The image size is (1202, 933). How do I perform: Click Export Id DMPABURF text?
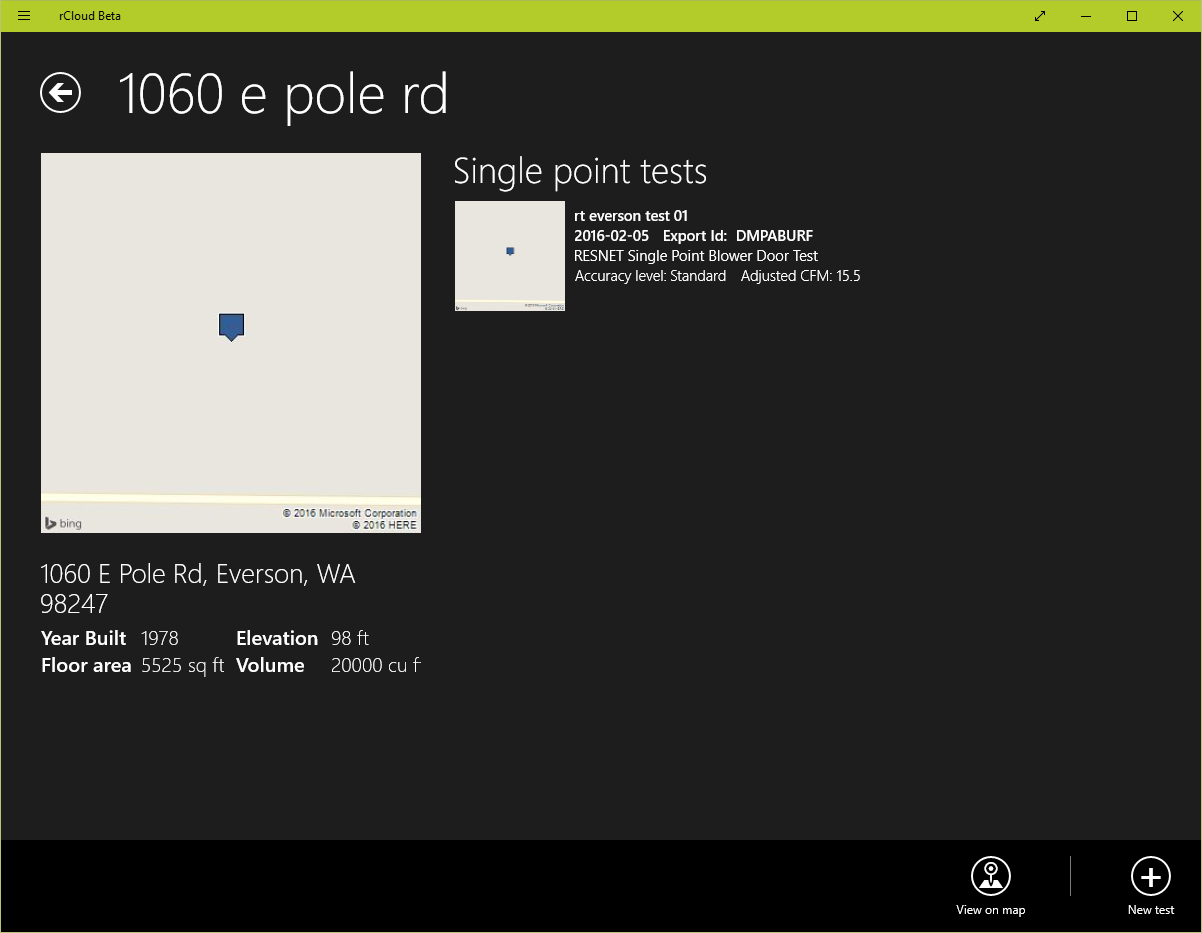(738, 236)
